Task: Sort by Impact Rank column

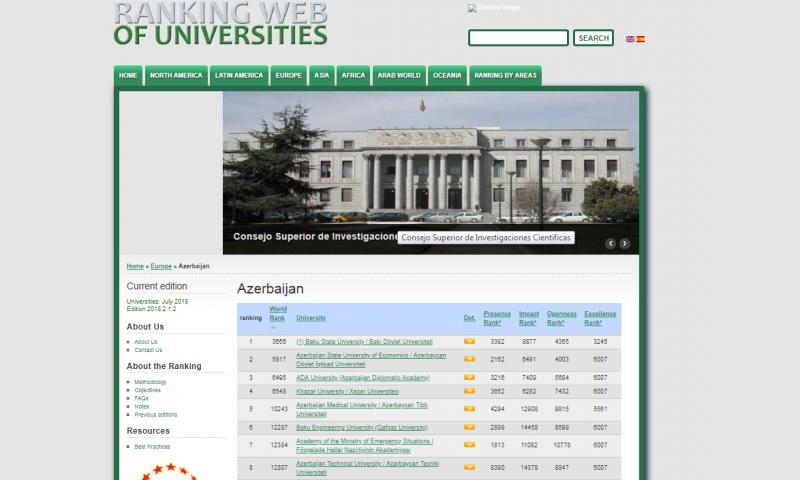Action: pos(529,318)
